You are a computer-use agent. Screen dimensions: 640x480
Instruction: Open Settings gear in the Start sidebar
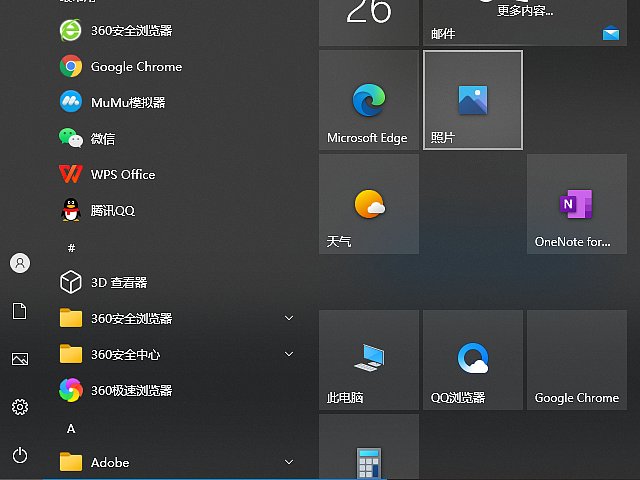[x=20, y=407]
